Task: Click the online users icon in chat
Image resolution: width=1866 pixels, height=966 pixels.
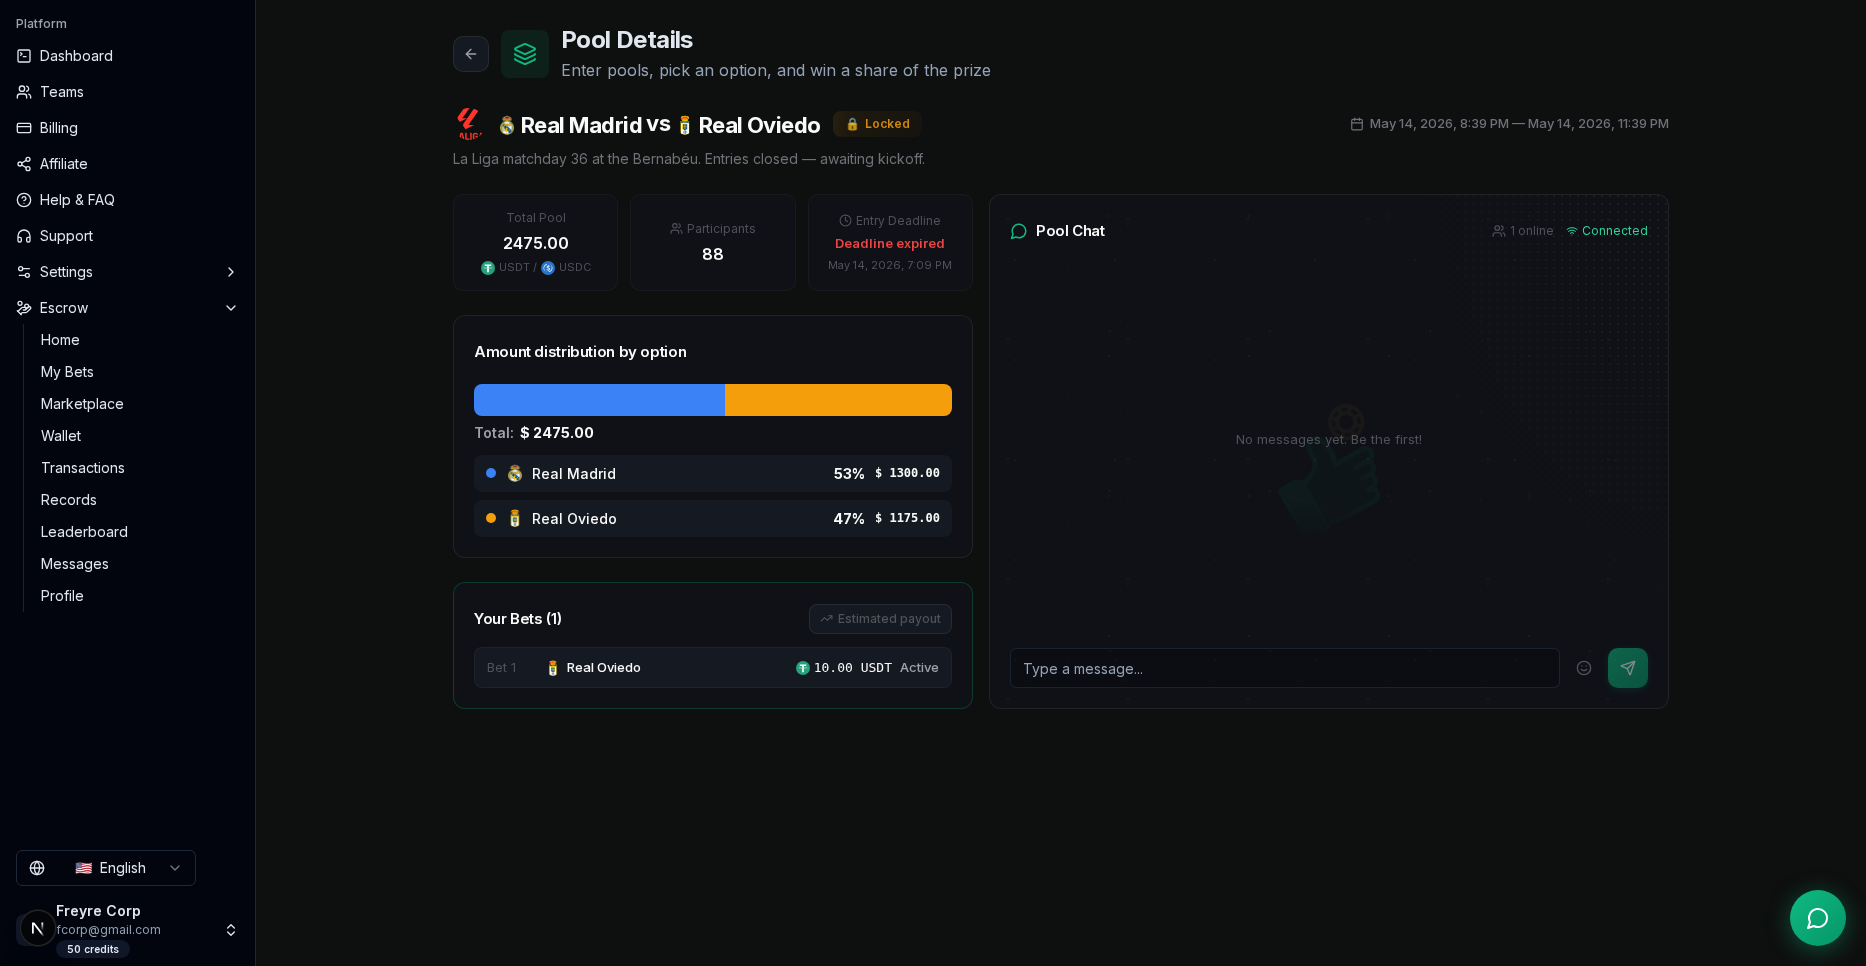Action: [1499, 231]
